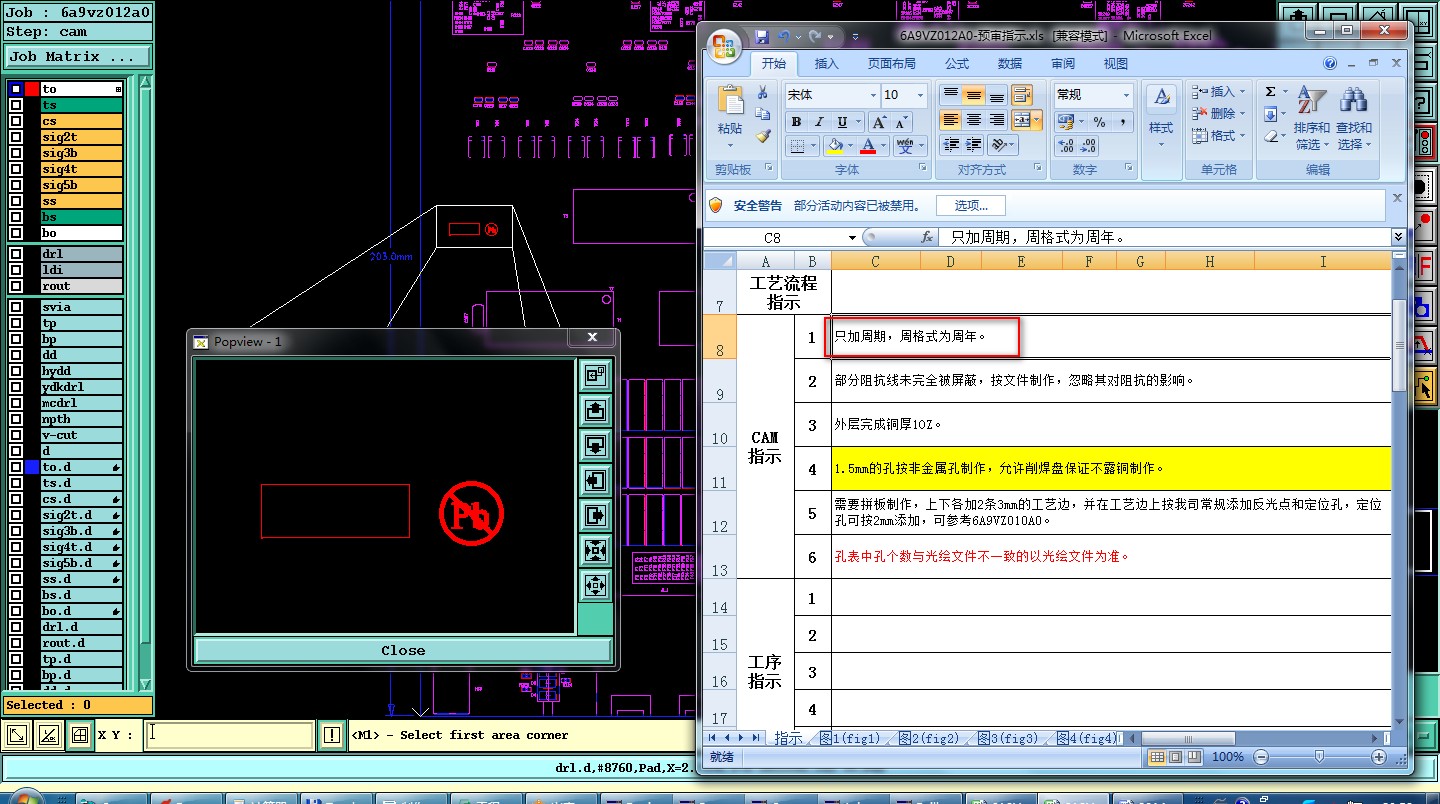Click Close button in Popview window
Image resolution: width=1440 pixels, height=804 pixels.
403,650
